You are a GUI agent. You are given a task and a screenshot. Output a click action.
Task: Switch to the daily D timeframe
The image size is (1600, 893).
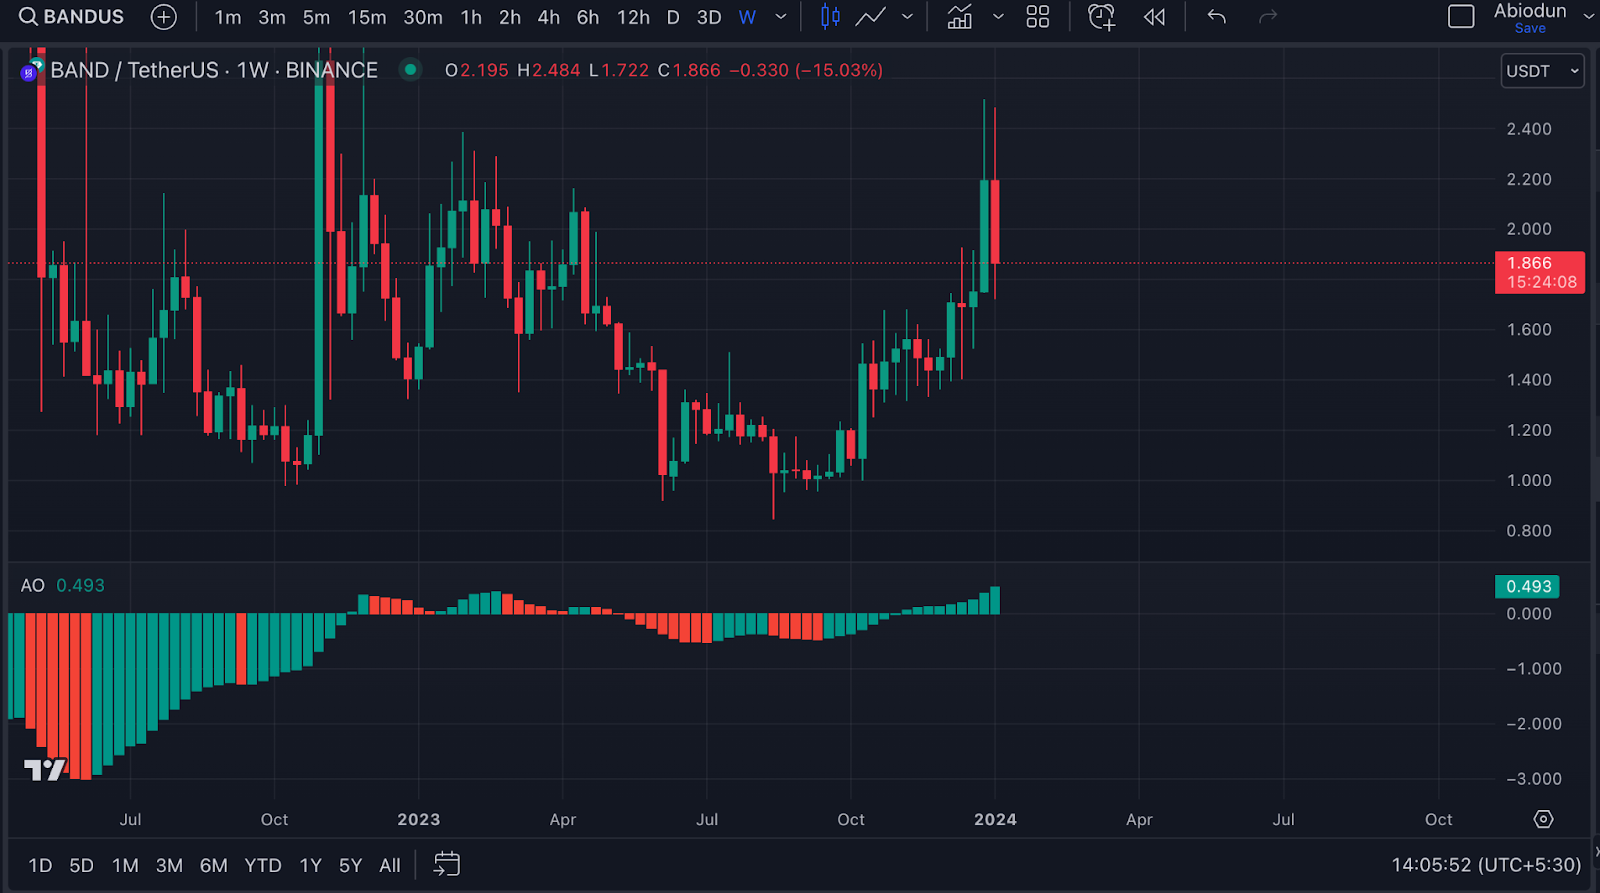click(x=673, y=17)
